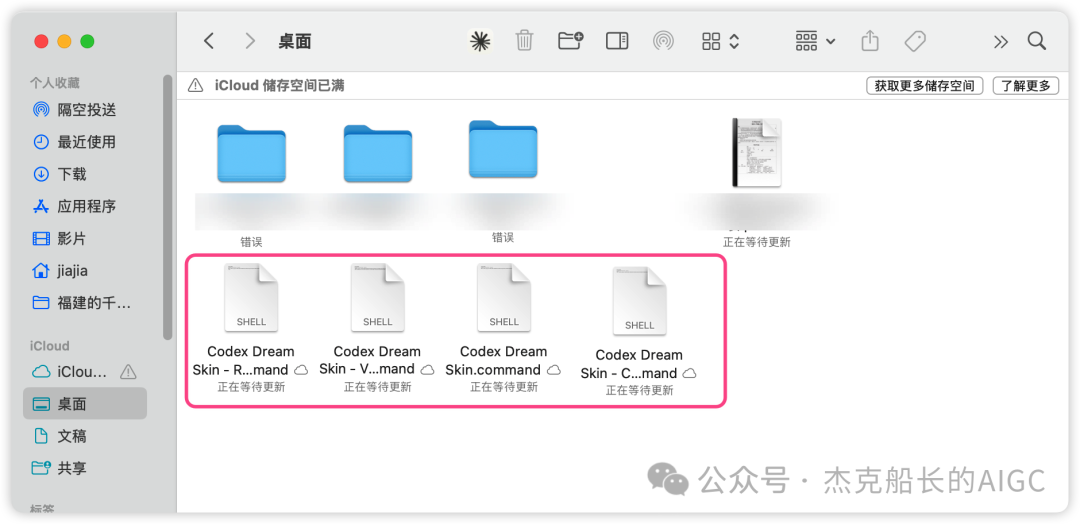This screenshot has height=524, width=1080.
Task: Select the third blue folder
Action: 503,149
